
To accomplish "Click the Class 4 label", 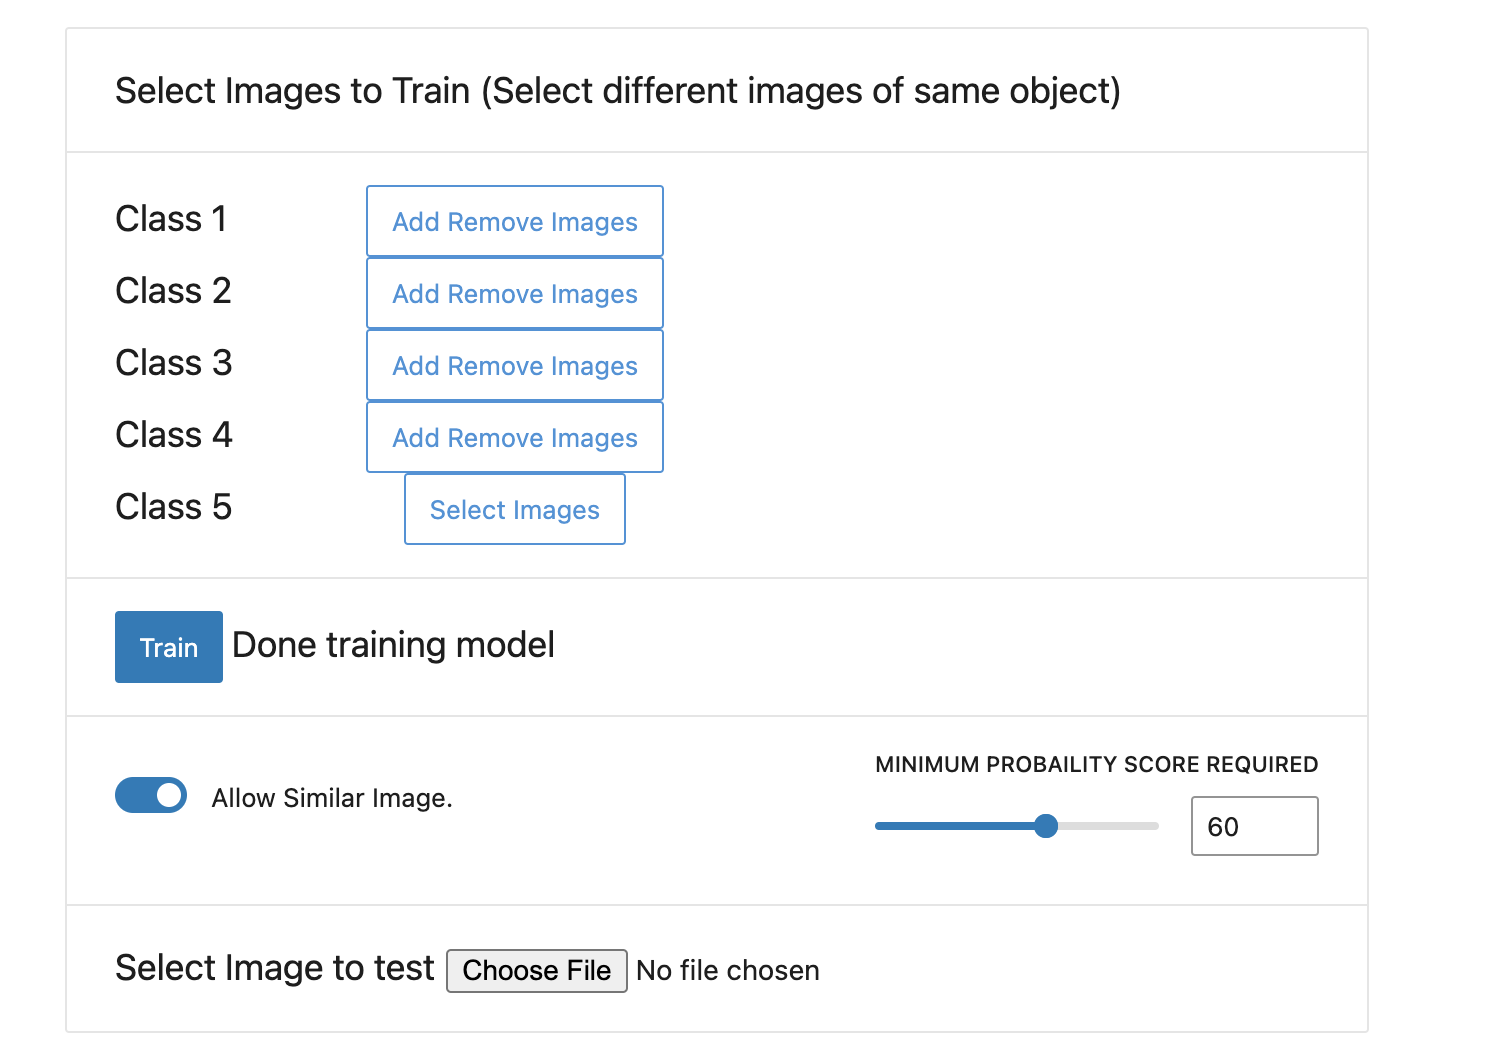I will pos(173,434).
